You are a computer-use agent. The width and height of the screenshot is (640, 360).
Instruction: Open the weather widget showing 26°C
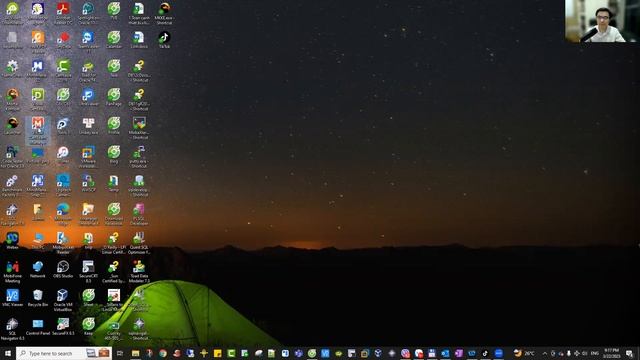point(524,353)
